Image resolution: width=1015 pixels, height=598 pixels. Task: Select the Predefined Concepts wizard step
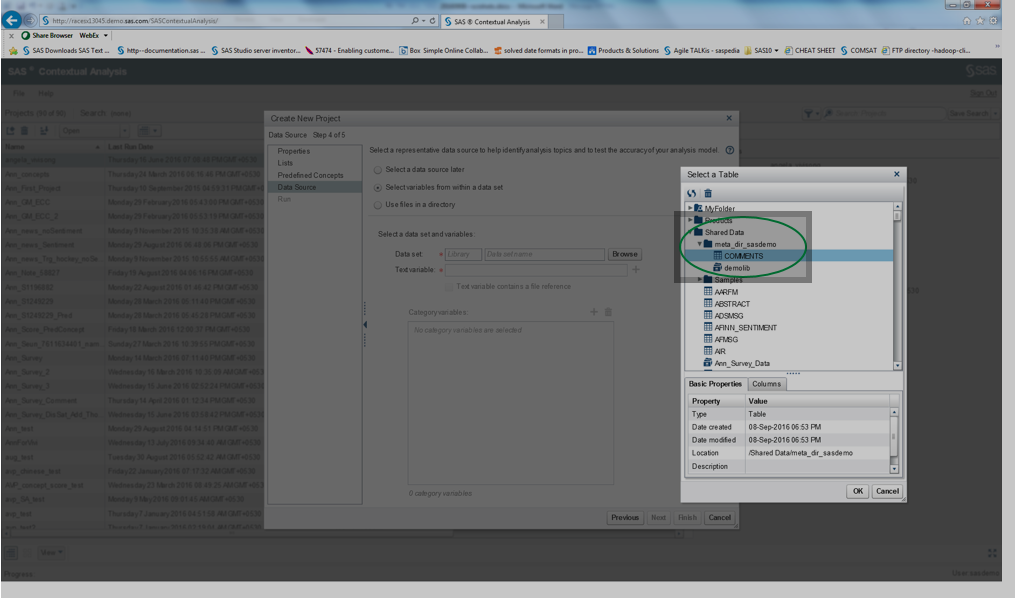[310, 175]
